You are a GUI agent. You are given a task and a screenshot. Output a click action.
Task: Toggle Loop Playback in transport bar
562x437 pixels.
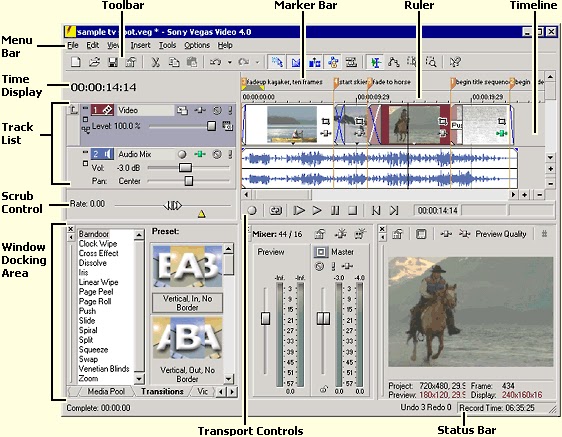click(x=275, y=210)
